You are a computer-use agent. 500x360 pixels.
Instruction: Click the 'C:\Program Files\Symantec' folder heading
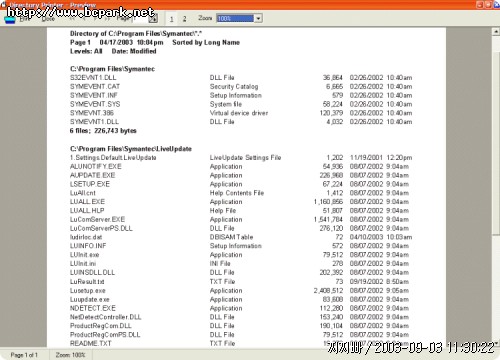tap(112, 69)
